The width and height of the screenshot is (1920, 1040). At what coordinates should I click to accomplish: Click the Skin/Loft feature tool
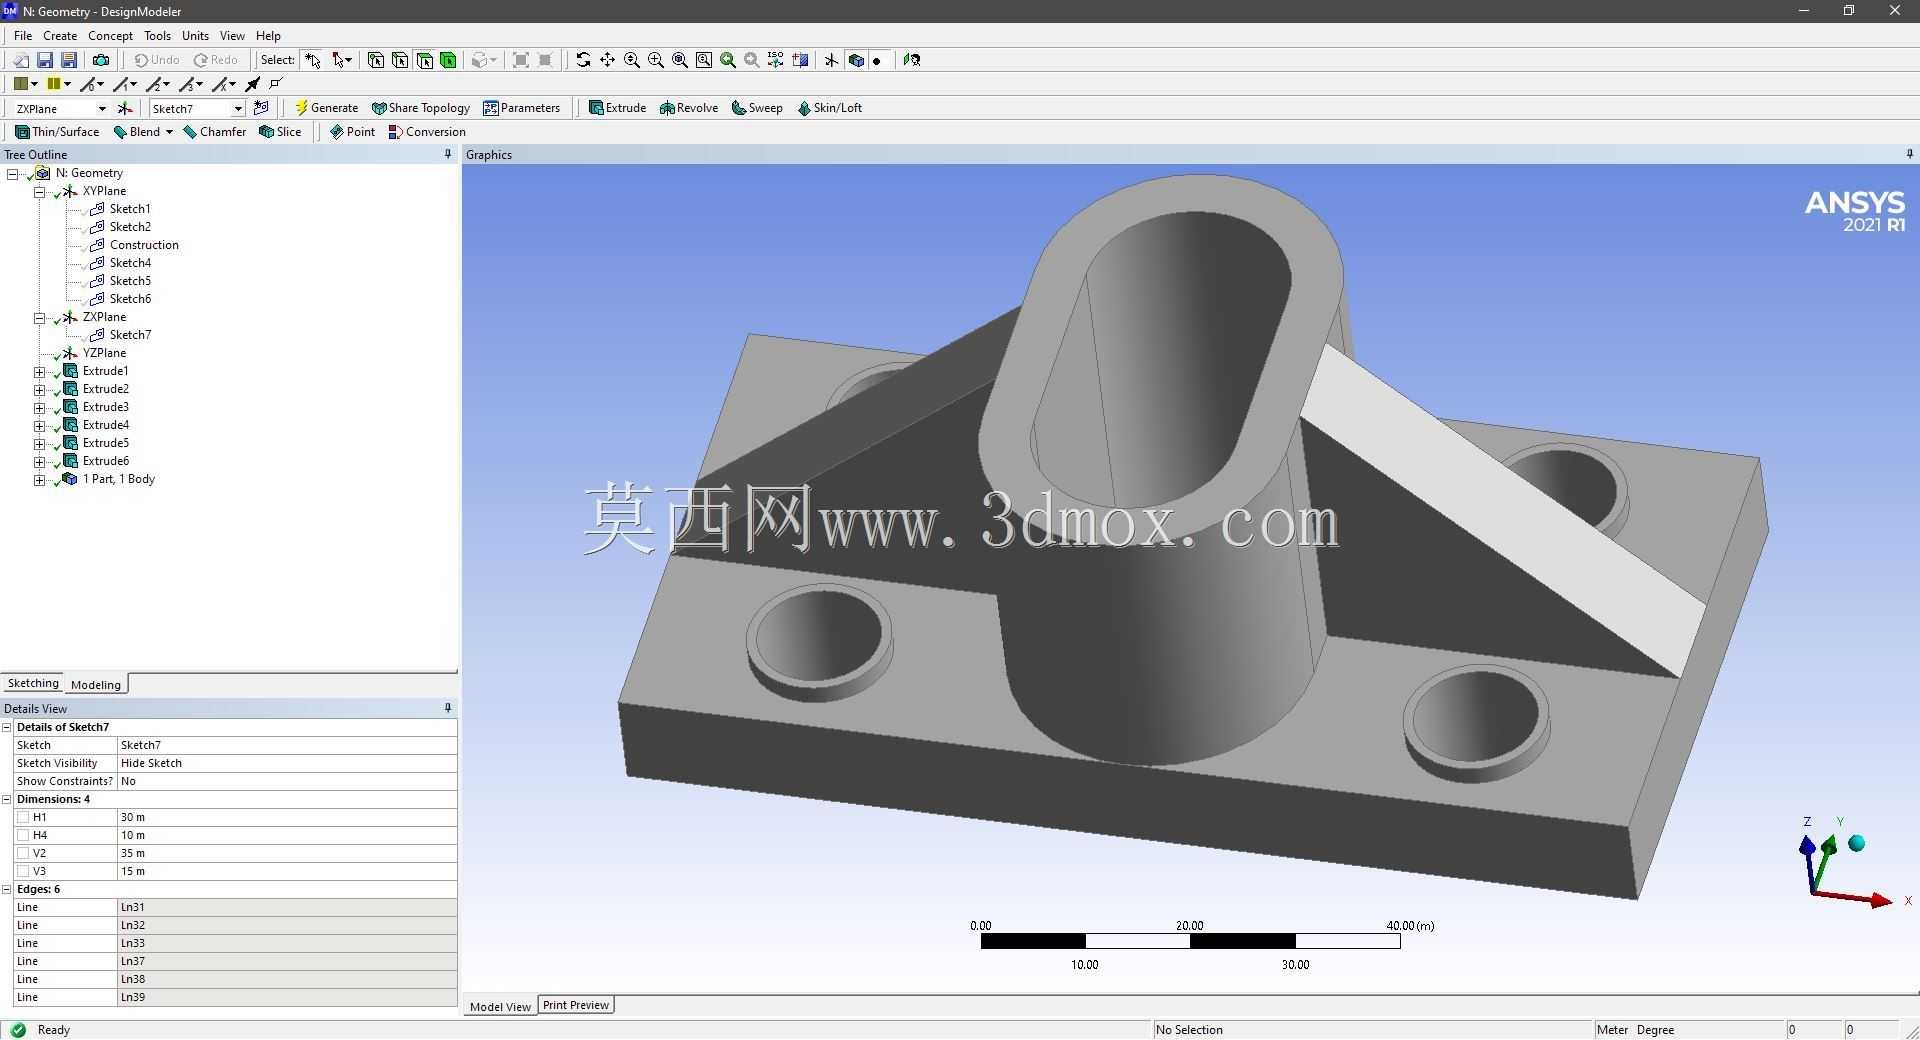[829, 108]
